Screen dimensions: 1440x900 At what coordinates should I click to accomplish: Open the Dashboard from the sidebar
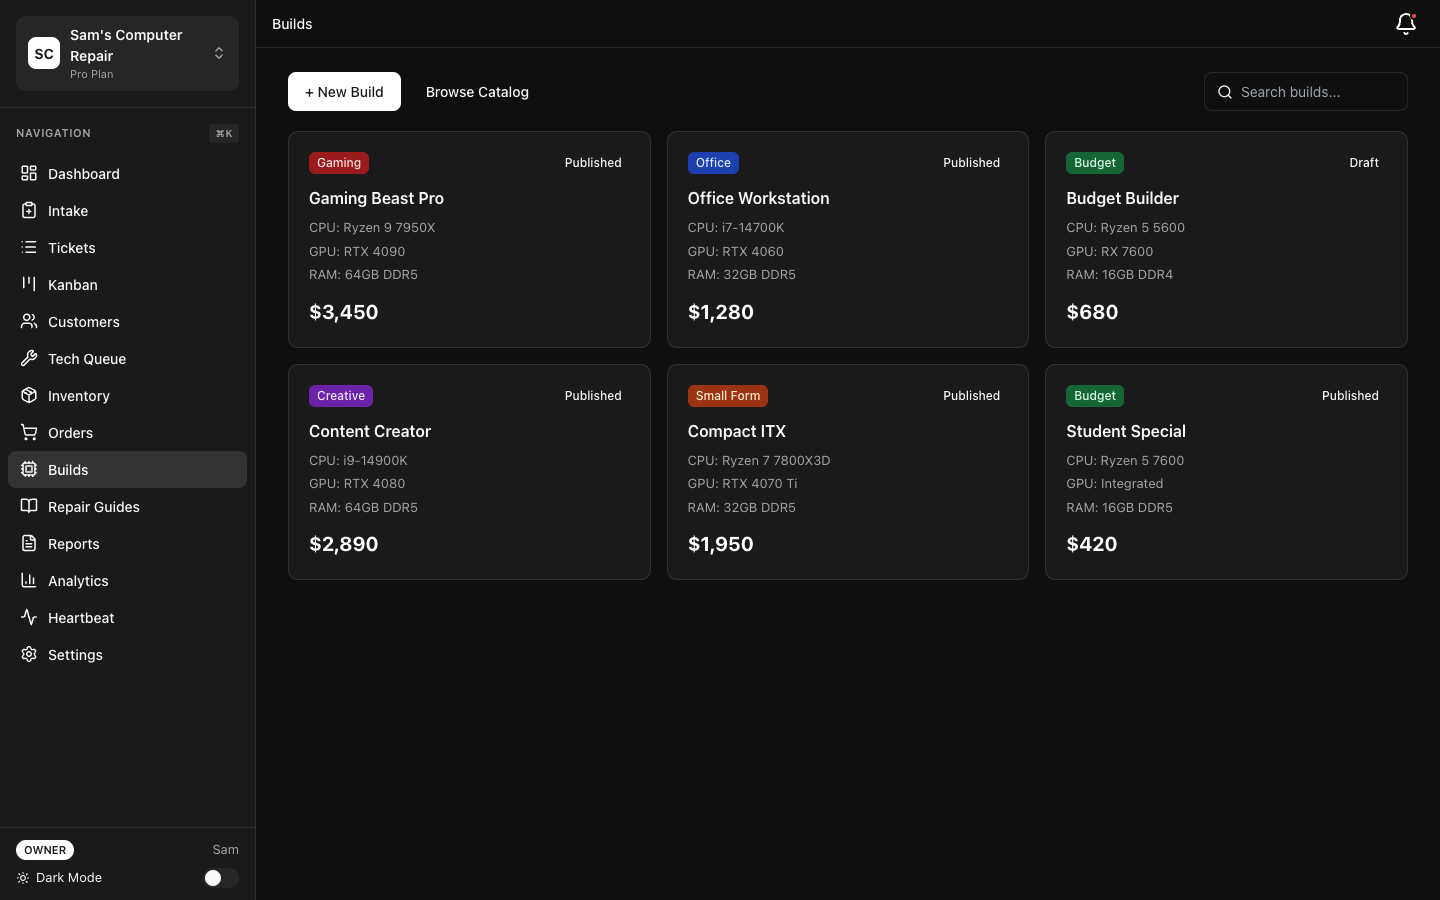click(x=29, y=173)
